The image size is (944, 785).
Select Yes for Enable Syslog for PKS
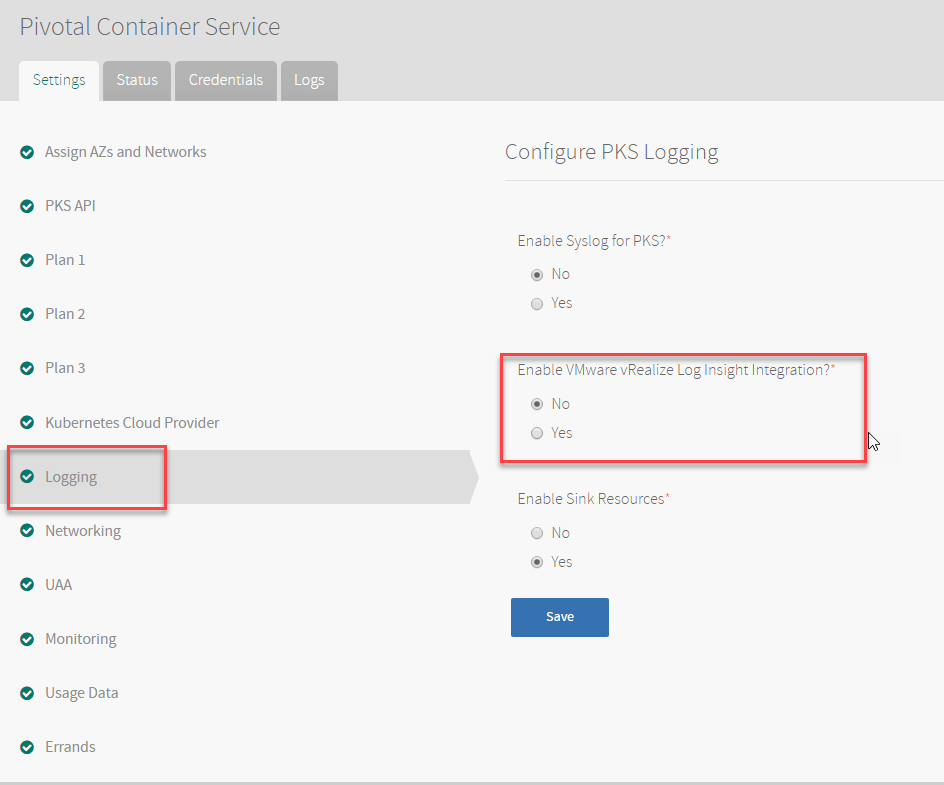coord(537,304)
